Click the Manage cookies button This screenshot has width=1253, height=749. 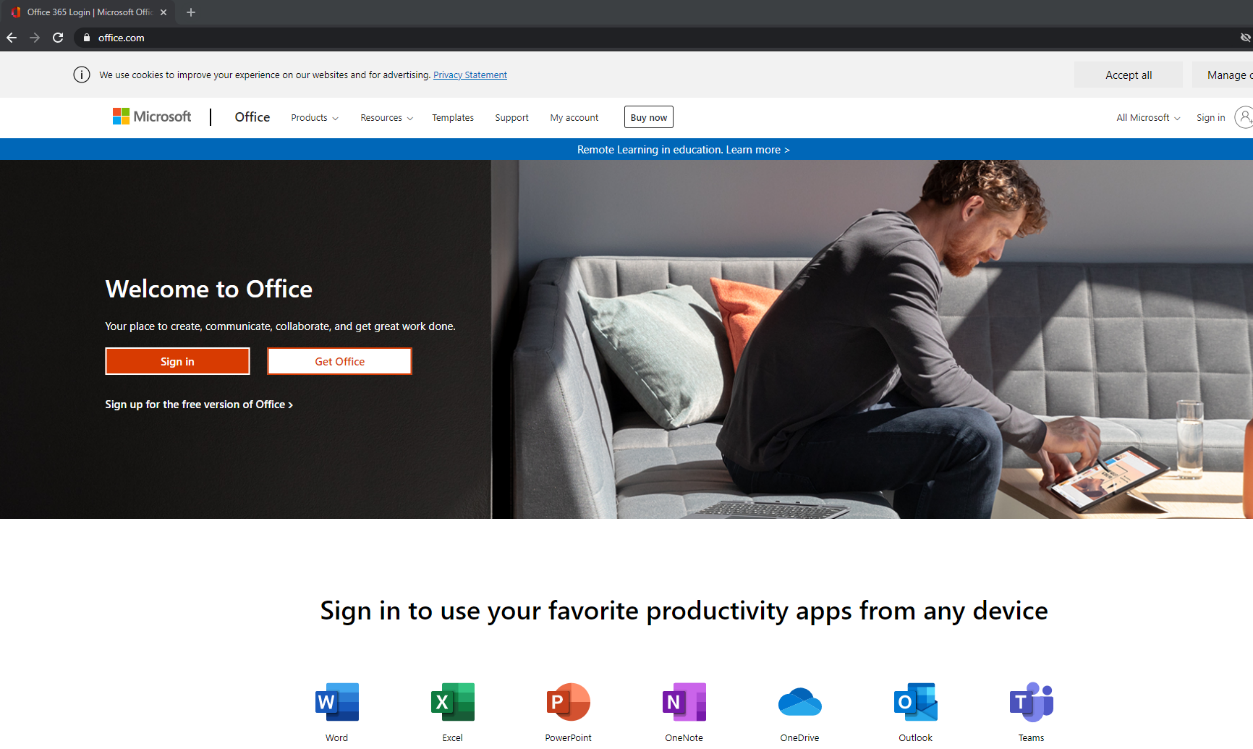click(x=1222, y=75)
